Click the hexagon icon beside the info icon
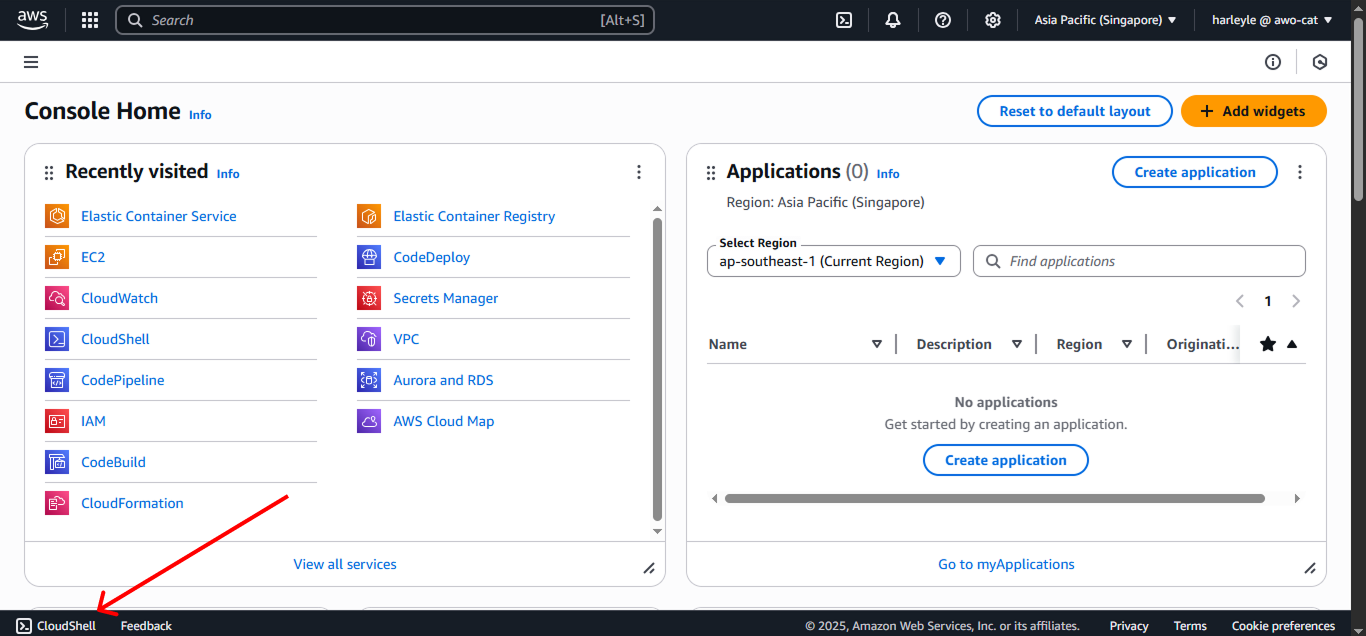This screenshot has width=1366, height=636. [x=1320, y=62]
